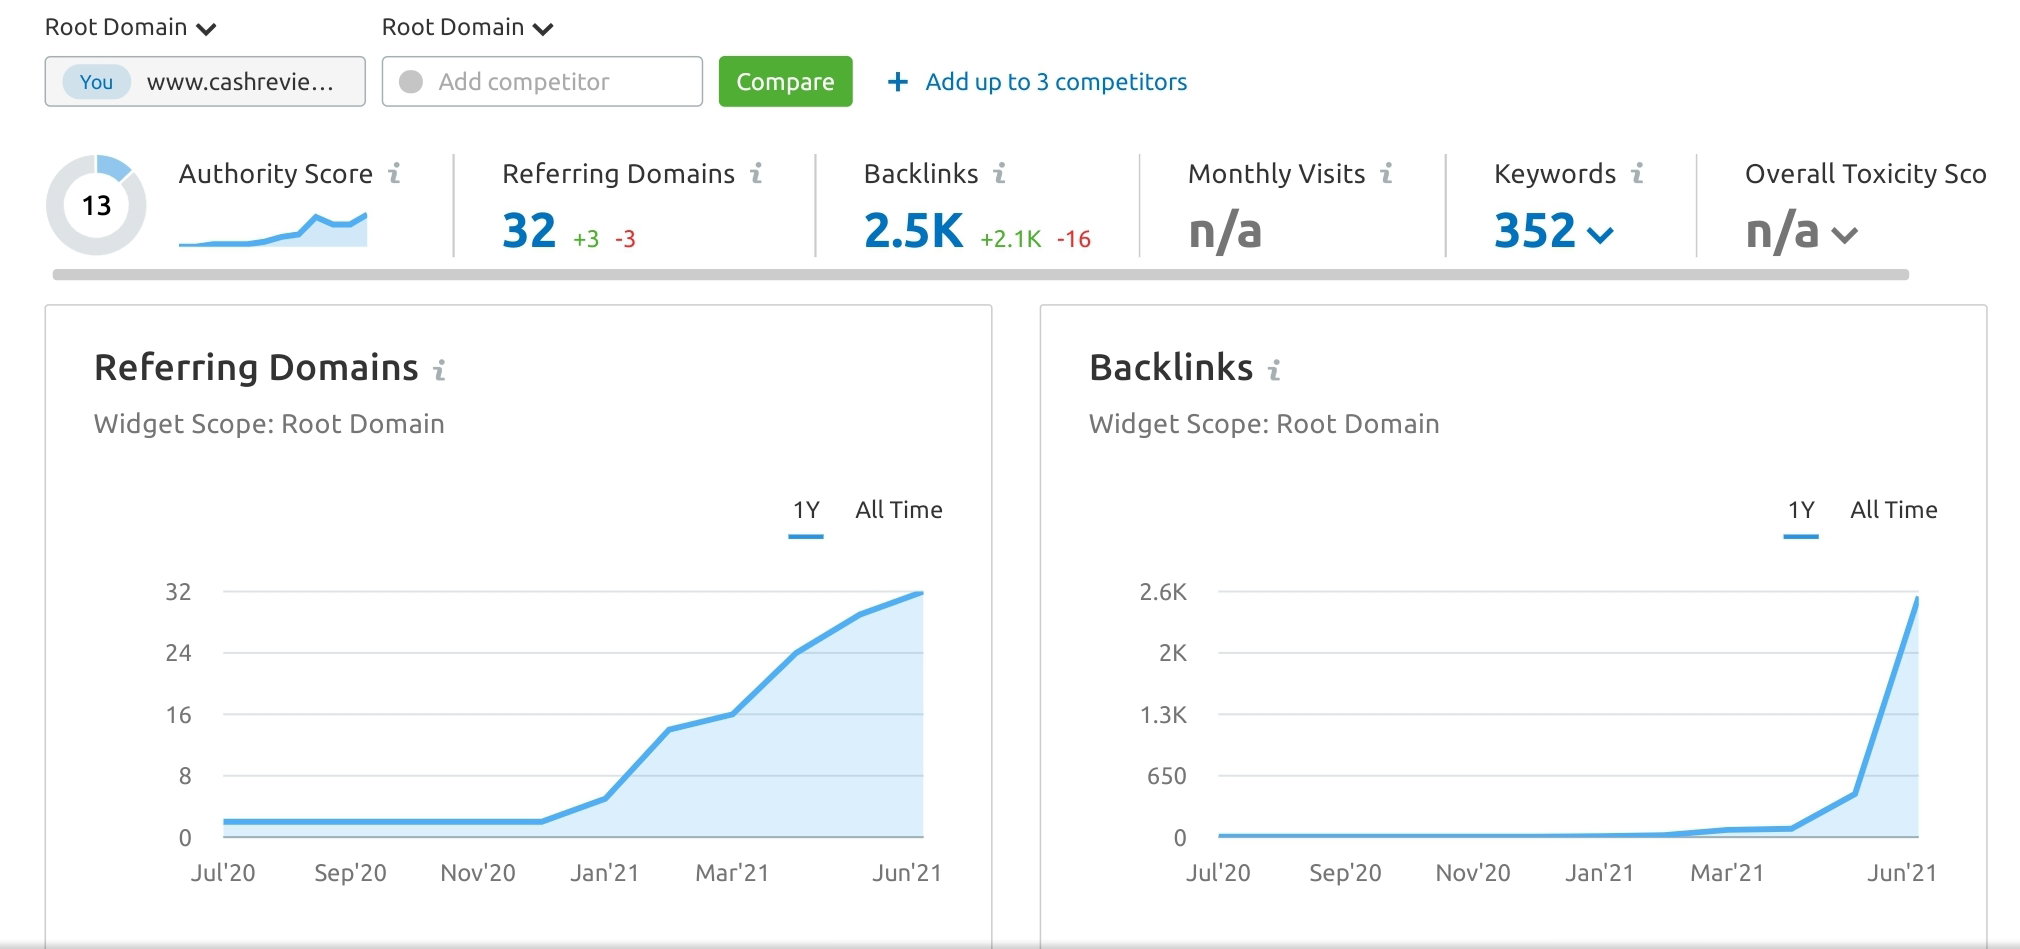The image size is (2020, 949).
Task: Expand the first Root Domain dropdown
Action: point(131,28)
